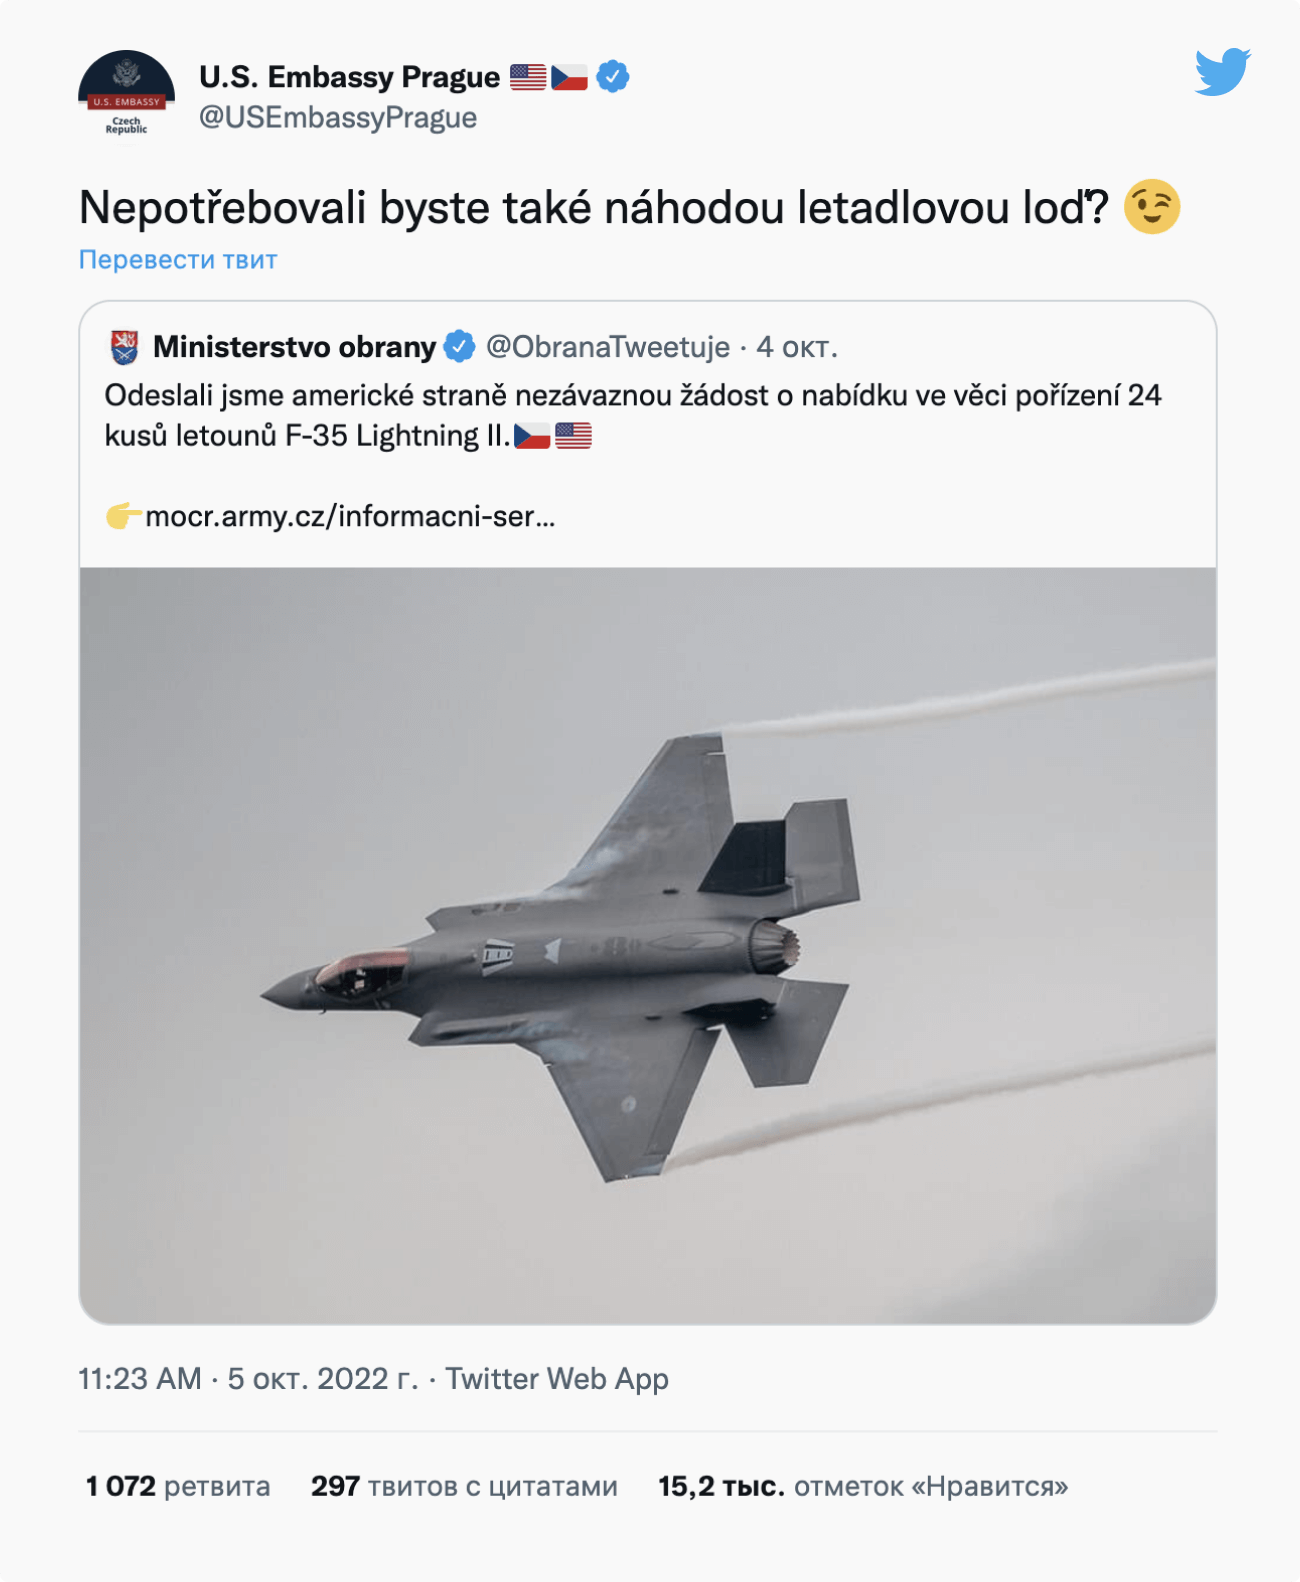Open @USEmbassyPrague handle

pos(338,118)
